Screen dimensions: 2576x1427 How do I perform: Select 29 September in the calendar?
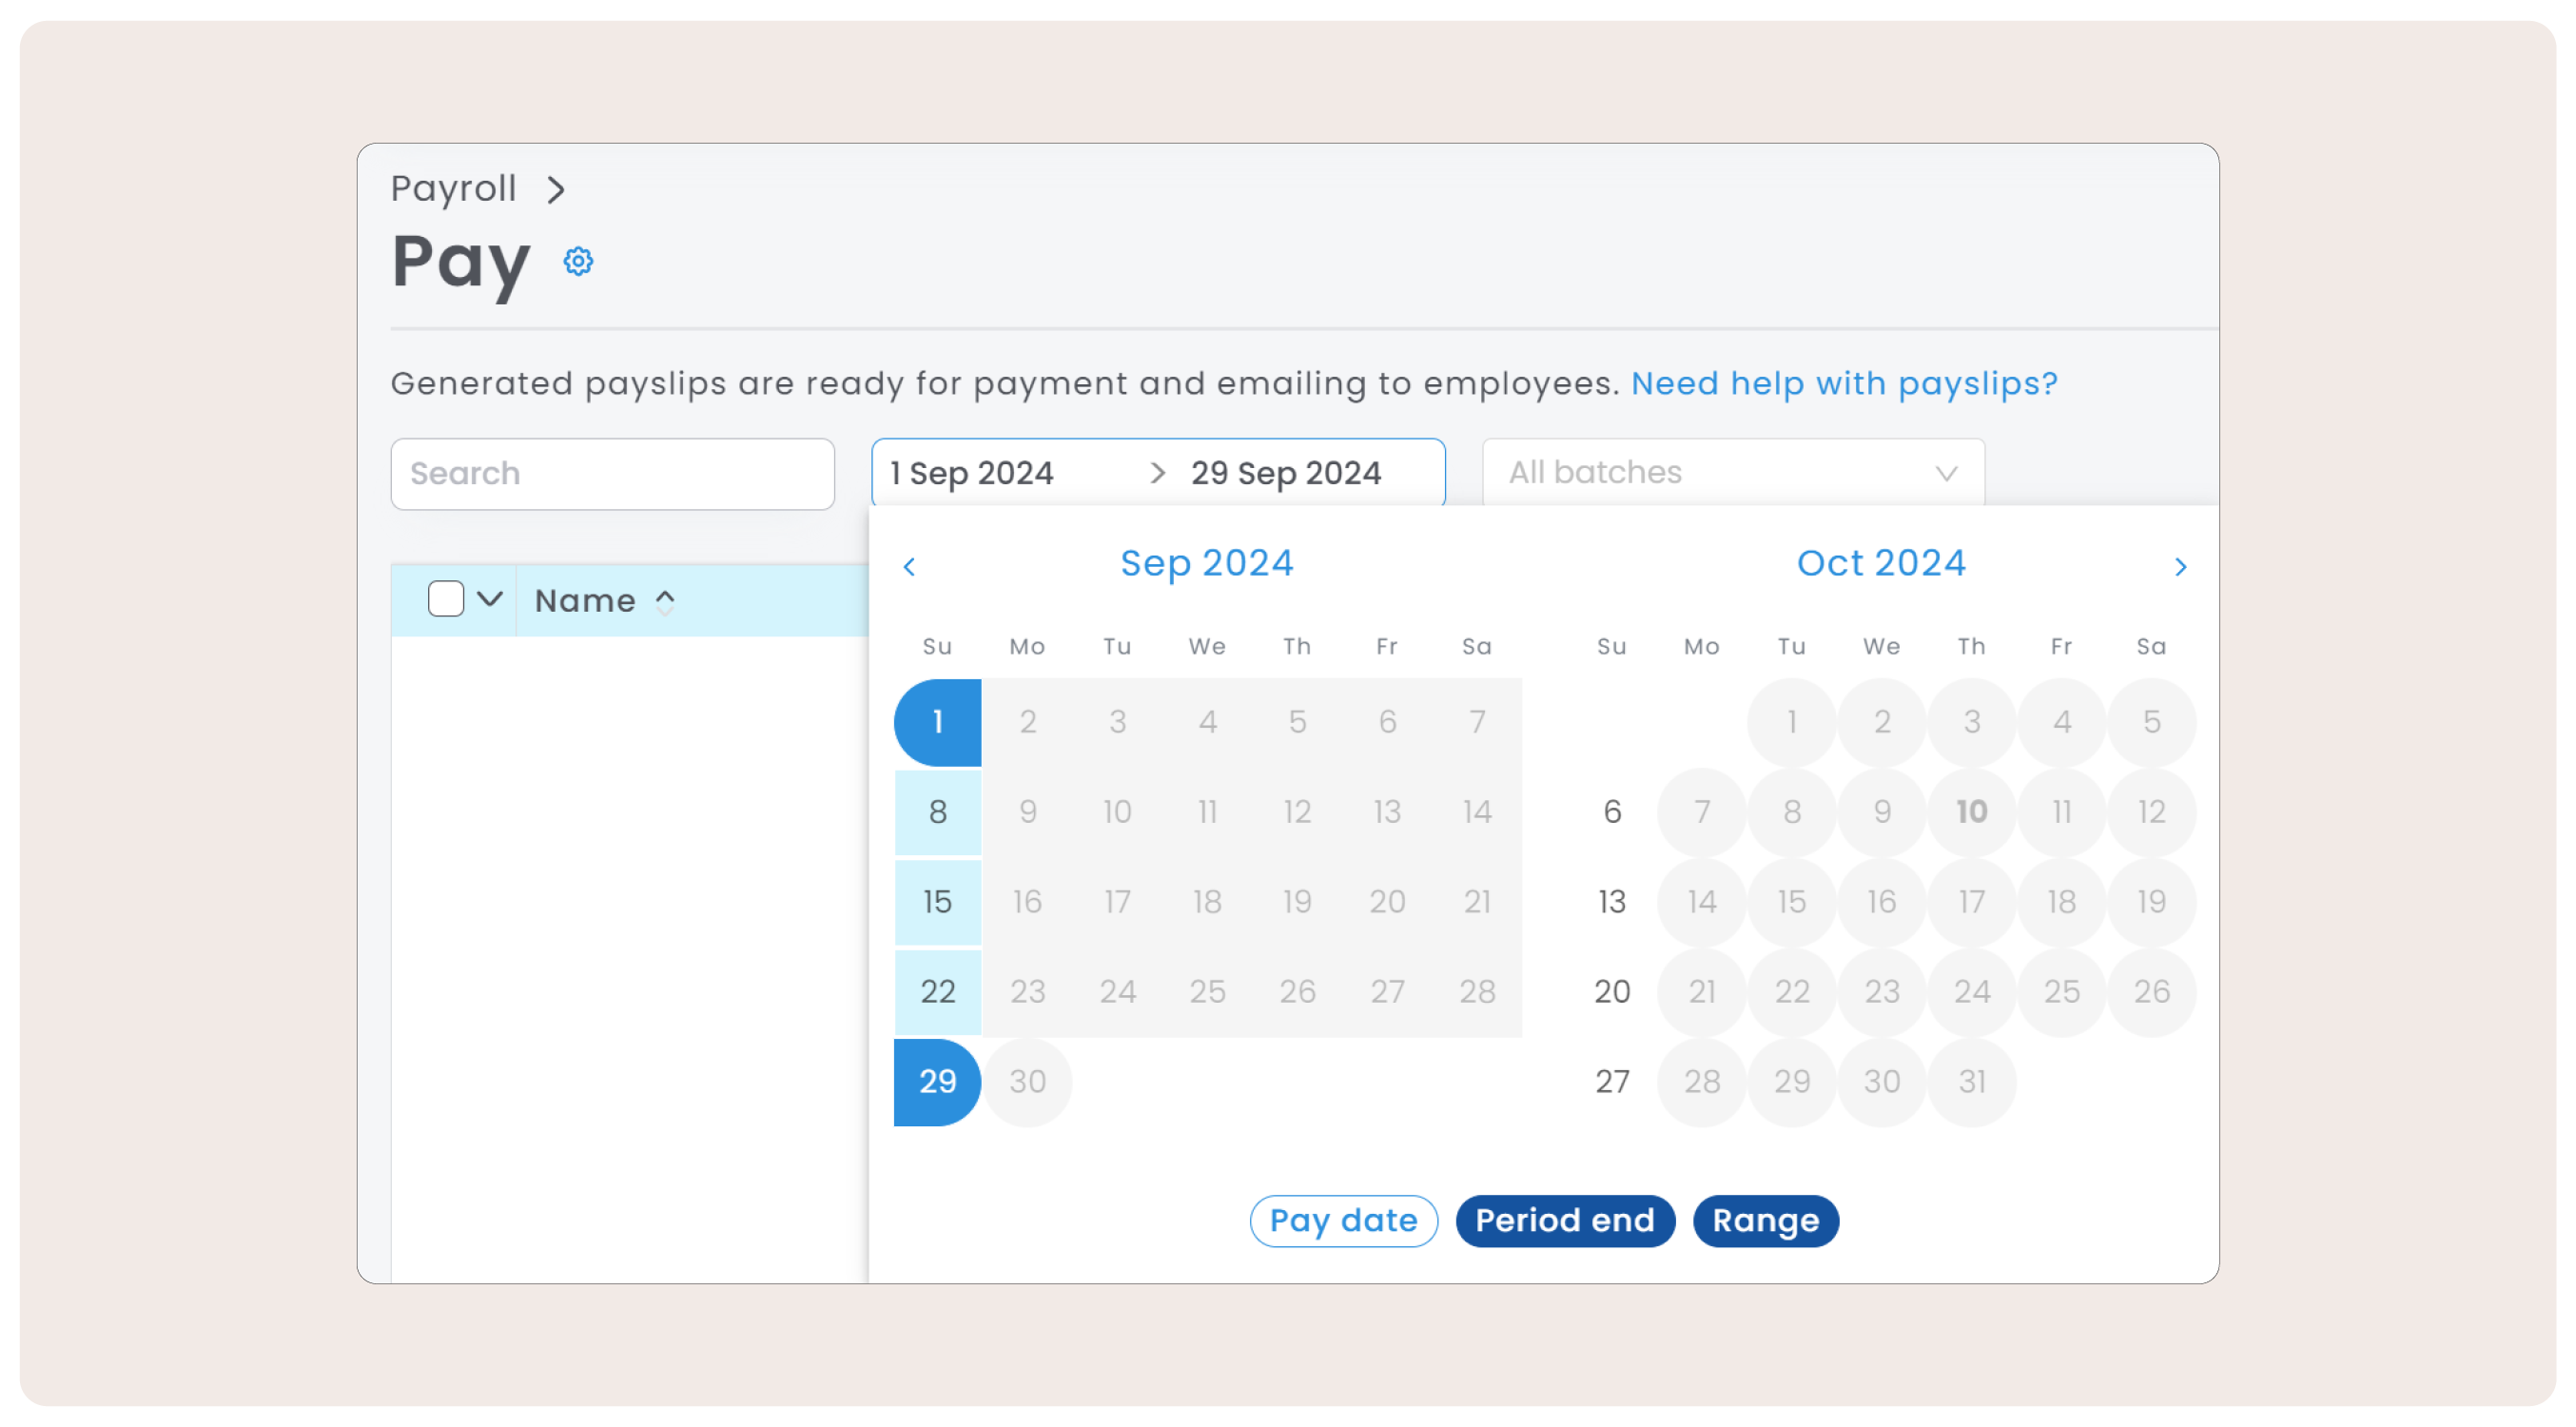[937, 1082]
